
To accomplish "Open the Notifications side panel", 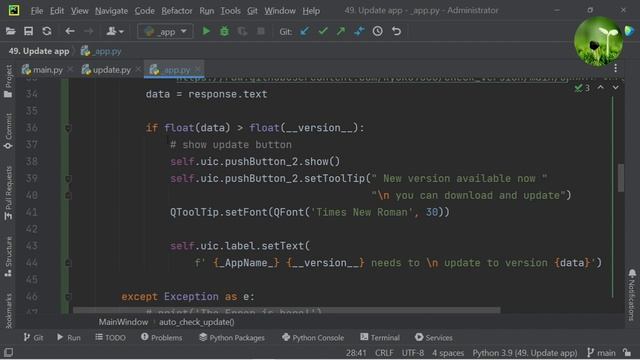I will 632,295.
